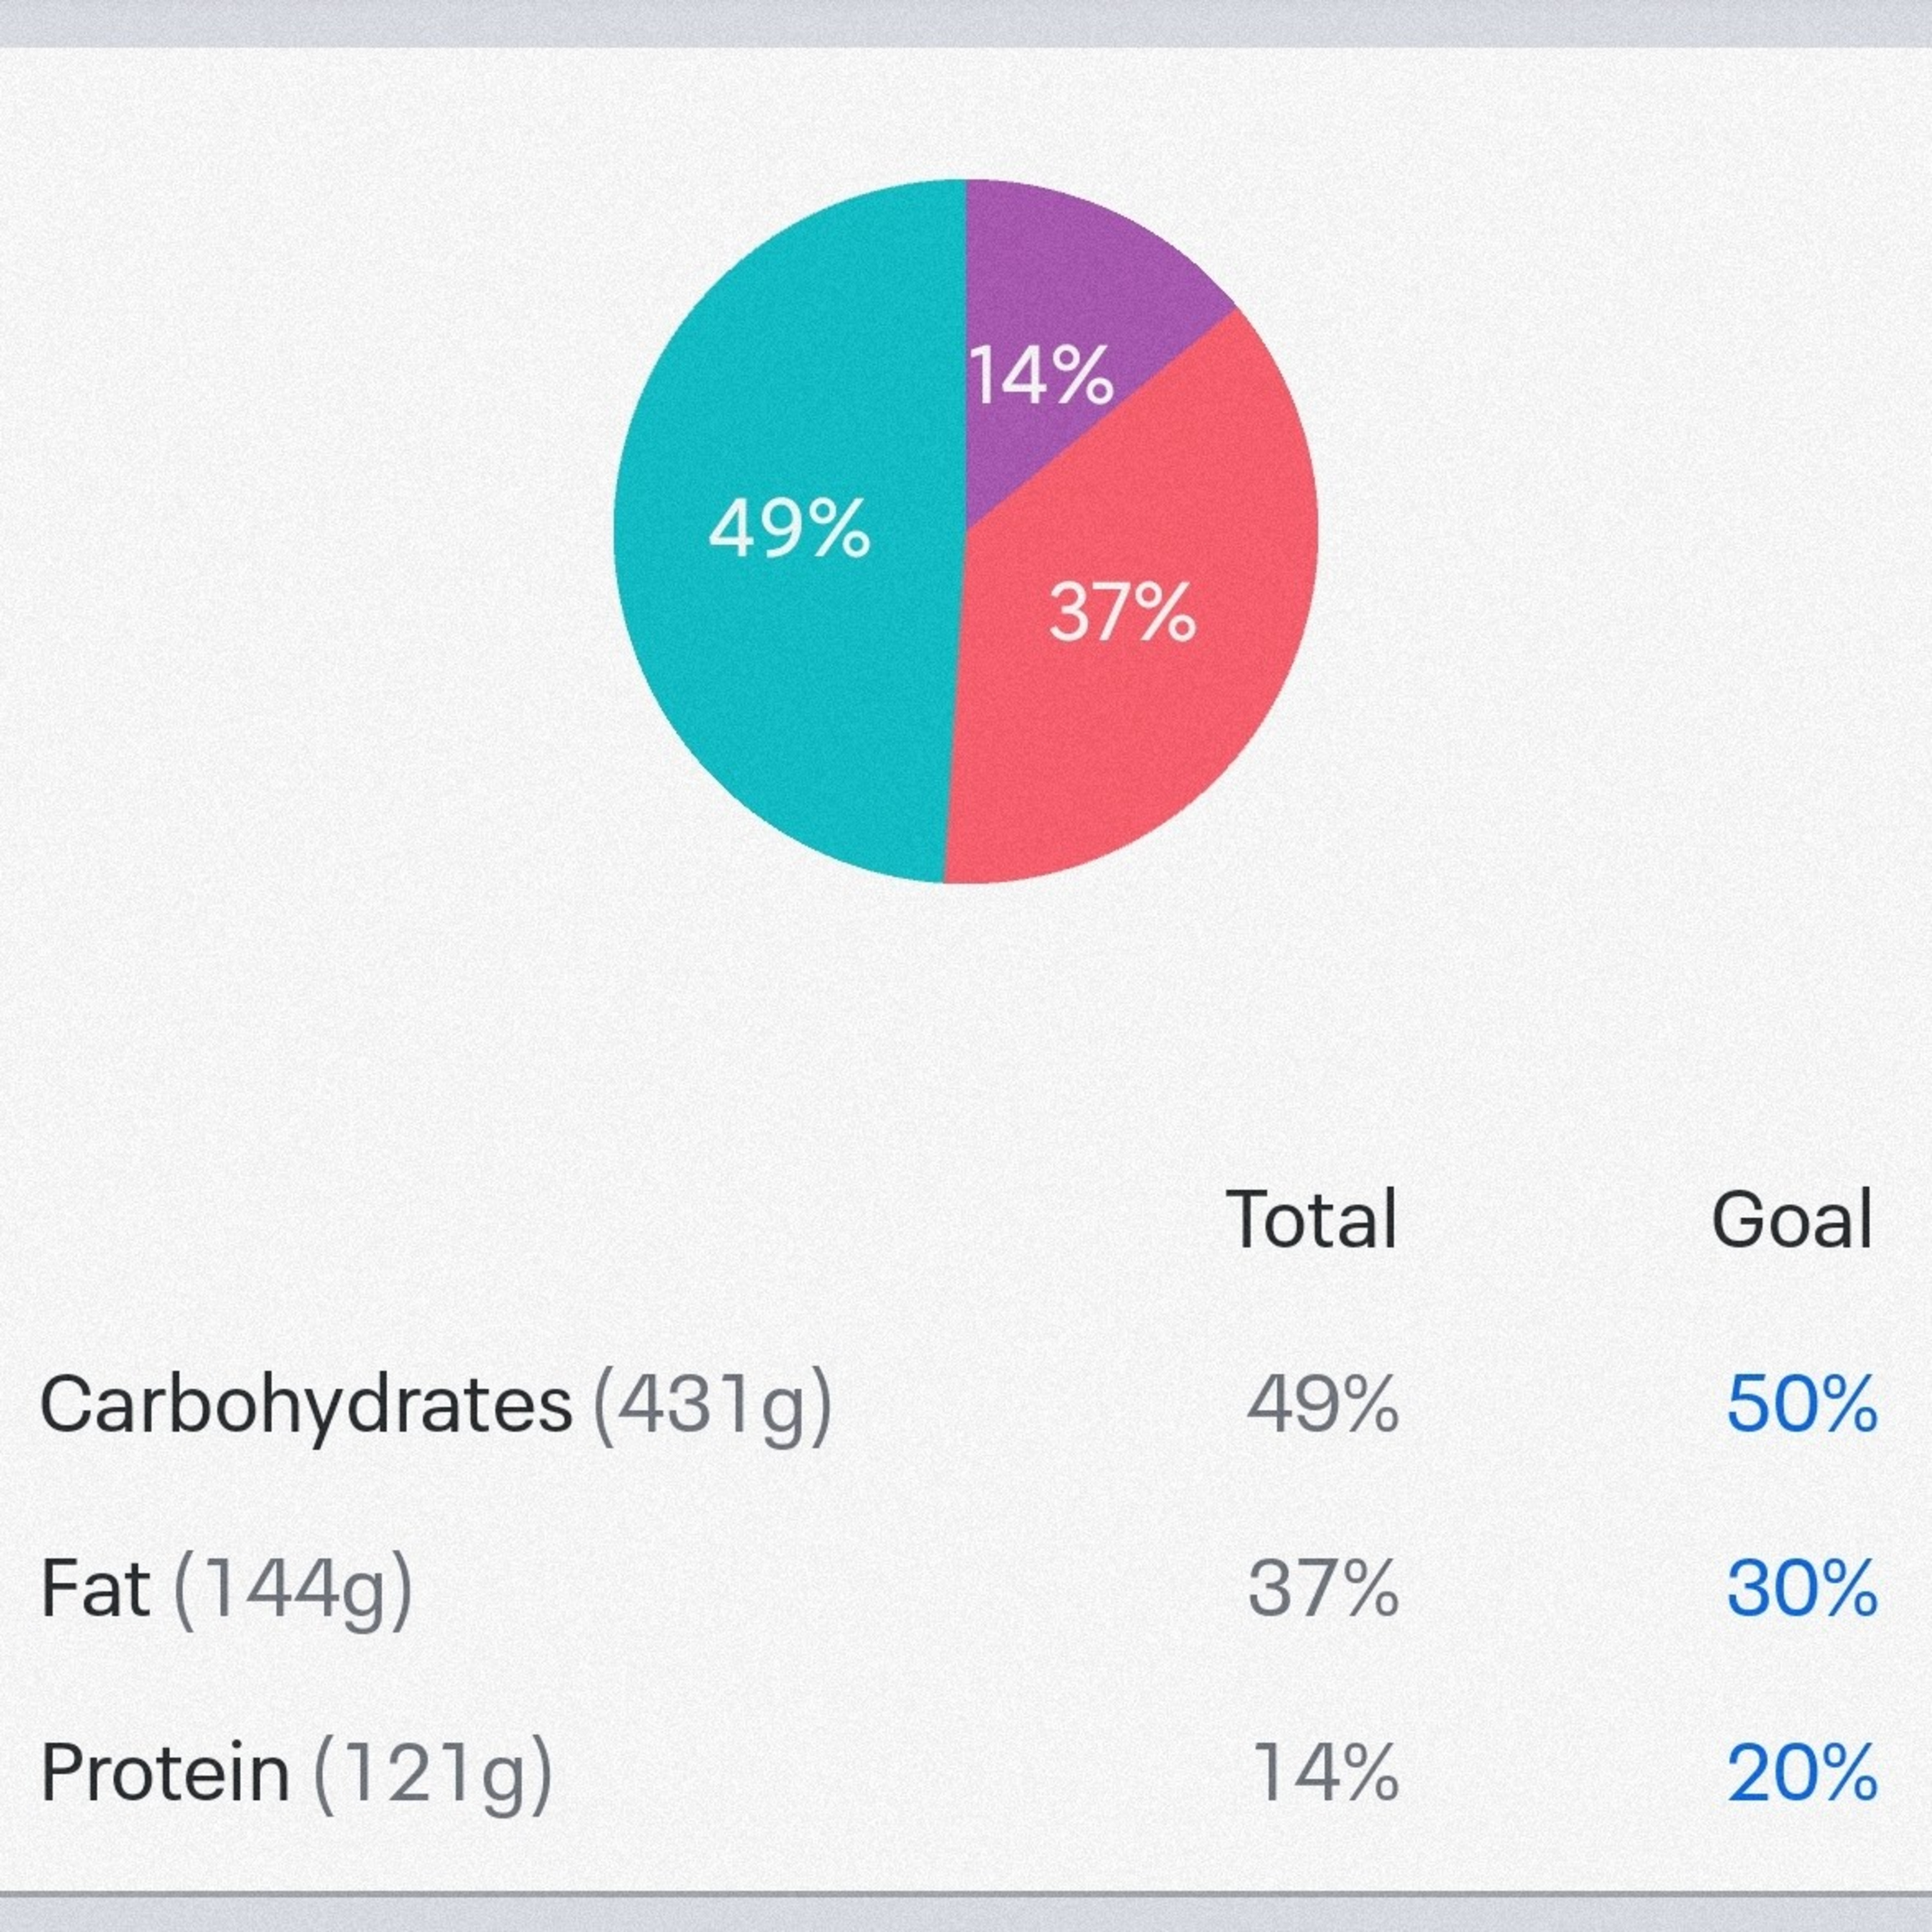Click the Goal column header
The image size is (1932, 1932).
[x=1791, y=1220]
